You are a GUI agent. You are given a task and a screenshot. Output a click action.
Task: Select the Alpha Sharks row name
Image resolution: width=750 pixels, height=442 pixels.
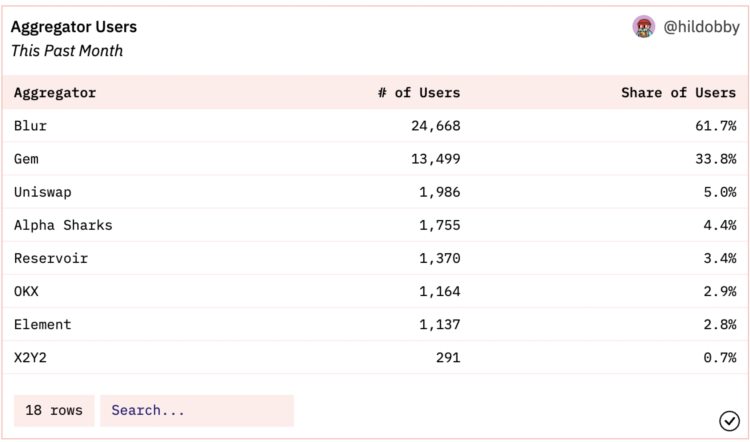[63, 225]
